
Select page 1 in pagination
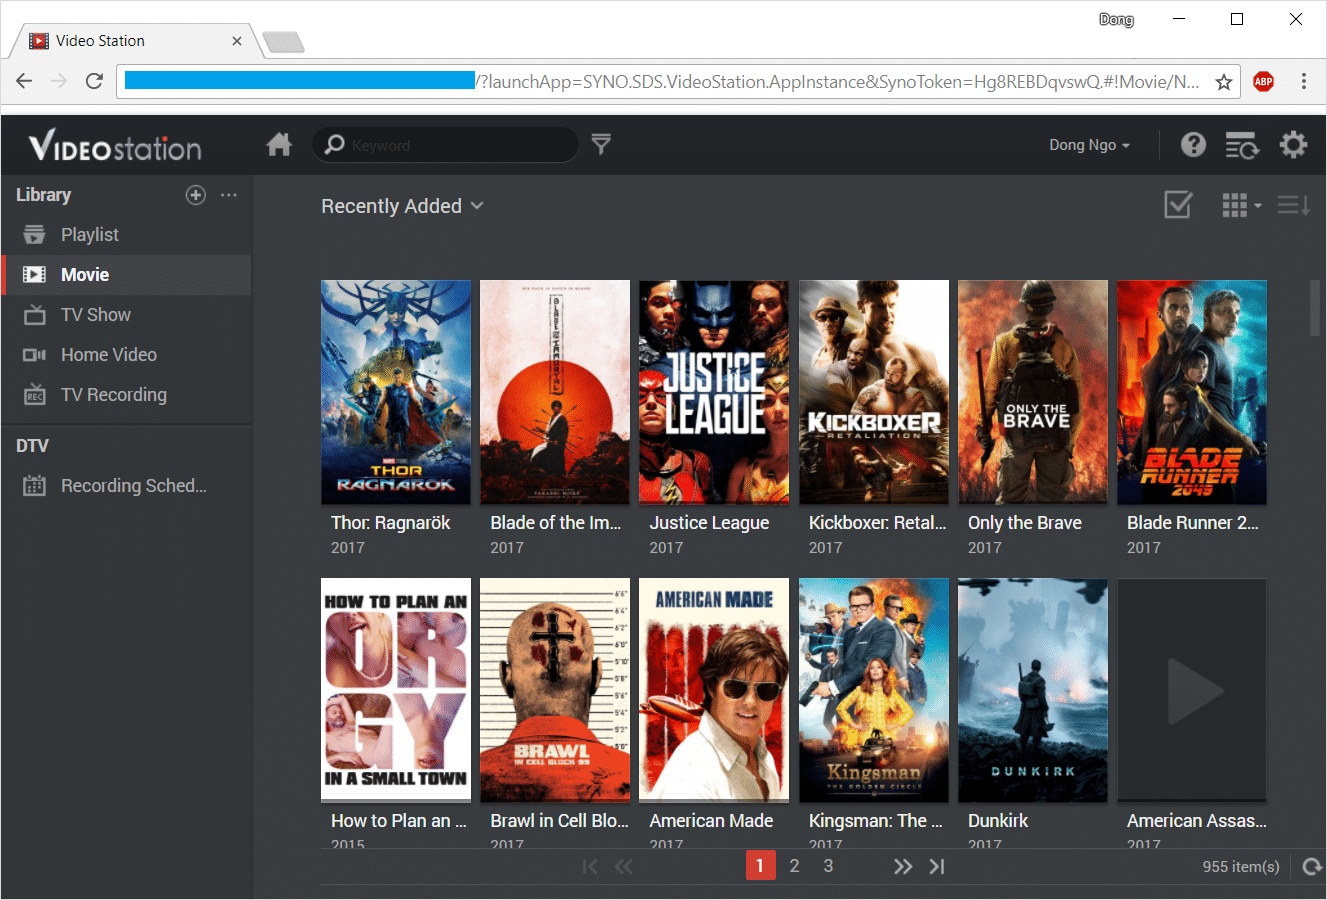(x=760, y=866)
